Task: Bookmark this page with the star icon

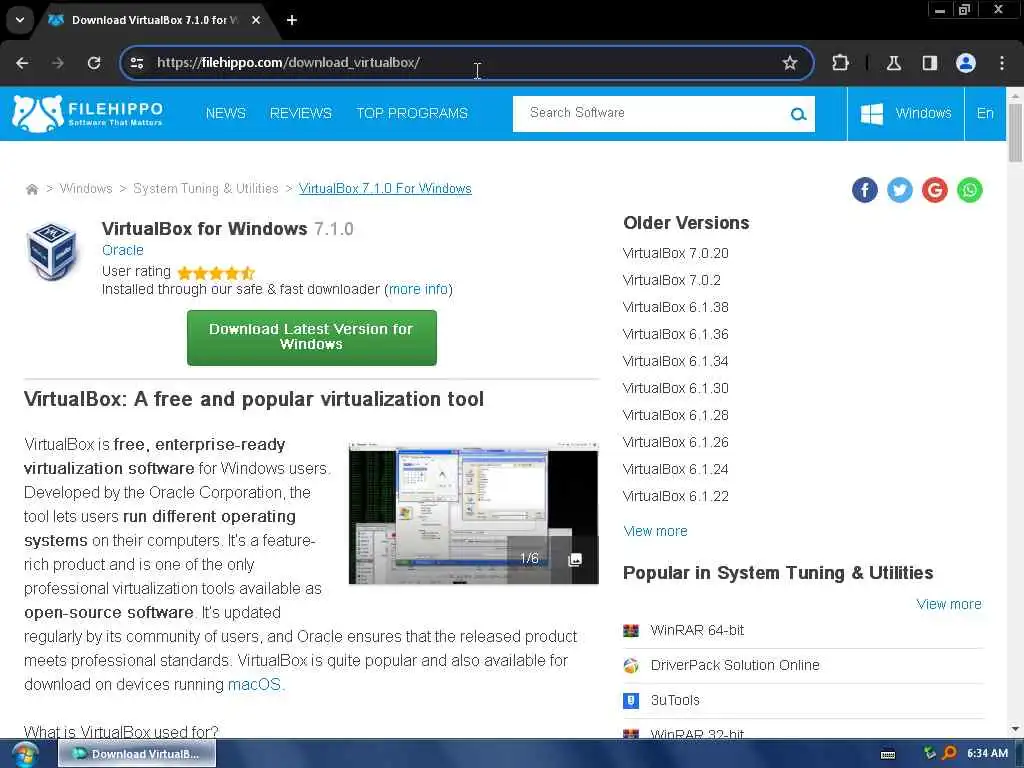Action: 790,63
